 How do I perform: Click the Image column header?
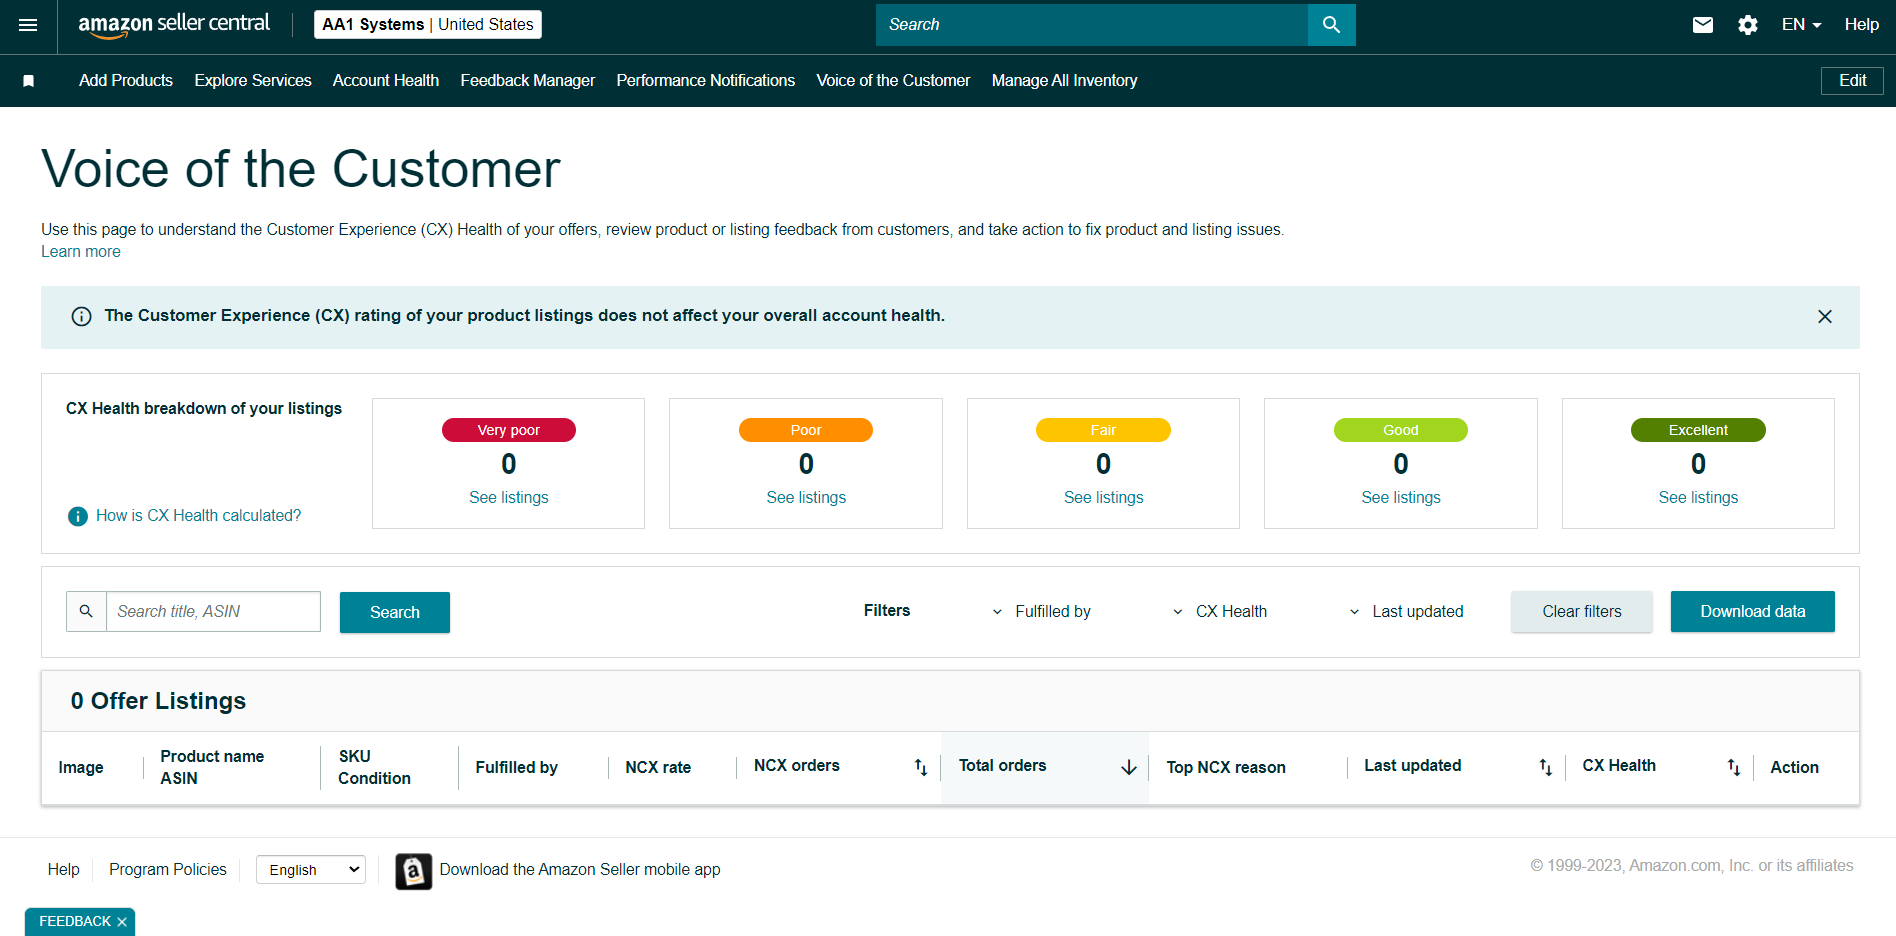[x=81, y=768]
